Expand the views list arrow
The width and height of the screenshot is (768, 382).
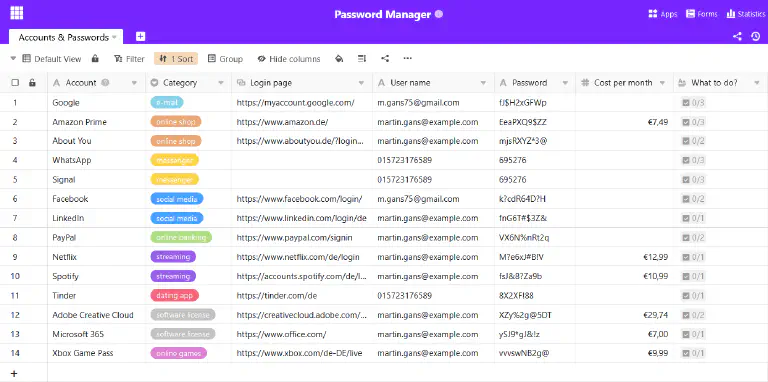pos(13,59)
